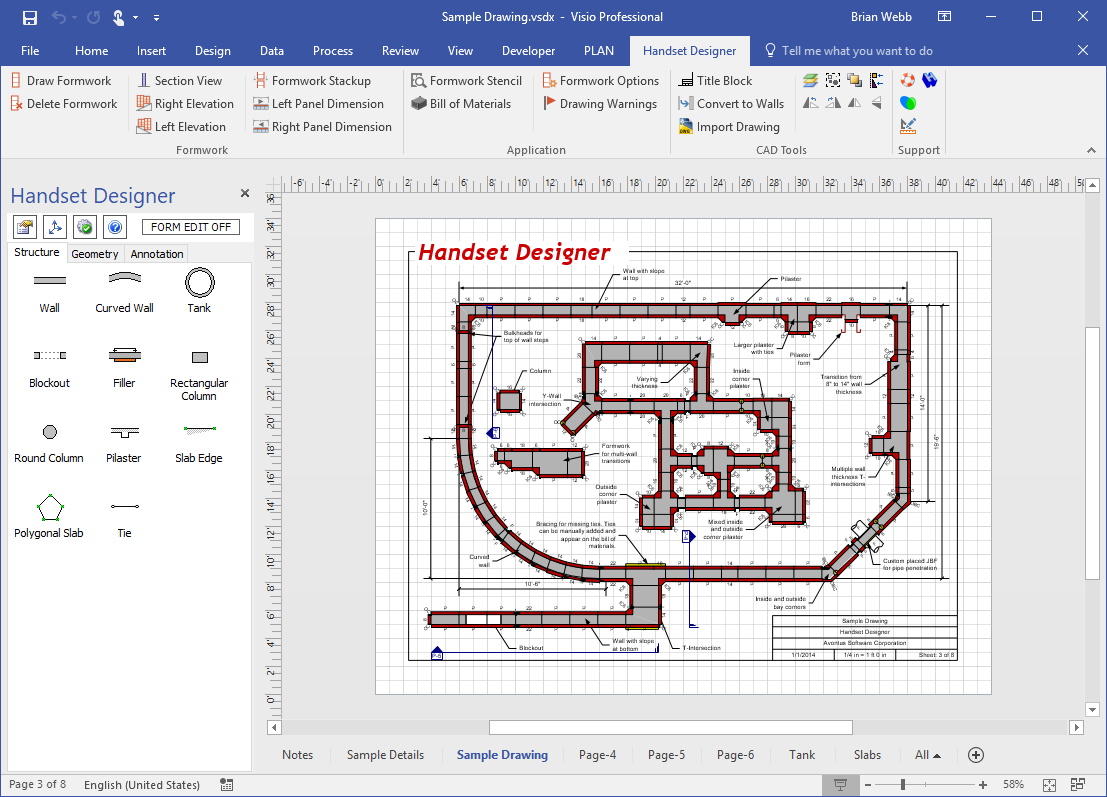Select the Polygonal Slab shape
The height and width of the screenshot is (797, 1107).
[49, 517]
